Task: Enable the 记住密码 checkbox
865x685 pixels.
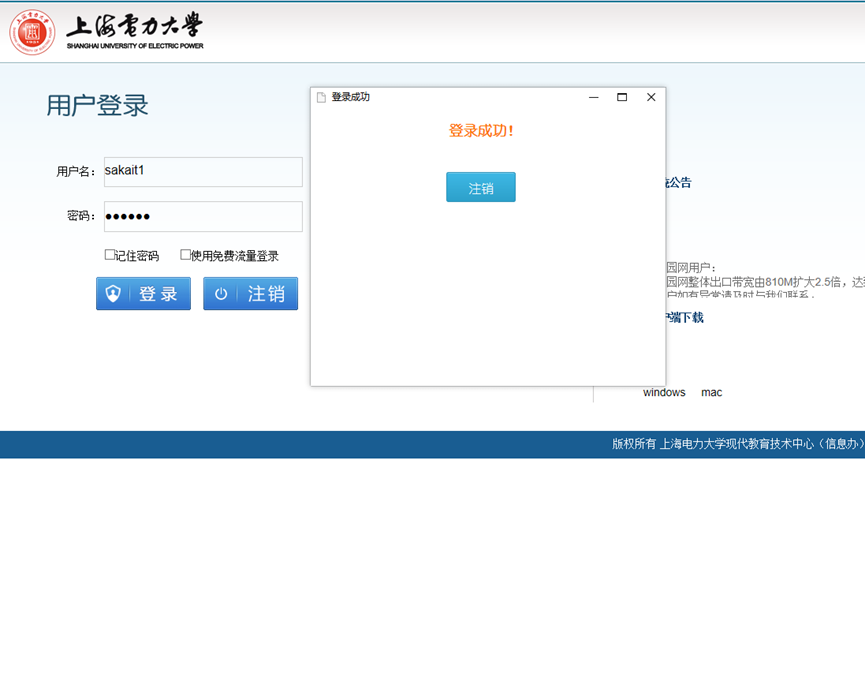Action: coord(110,255)
